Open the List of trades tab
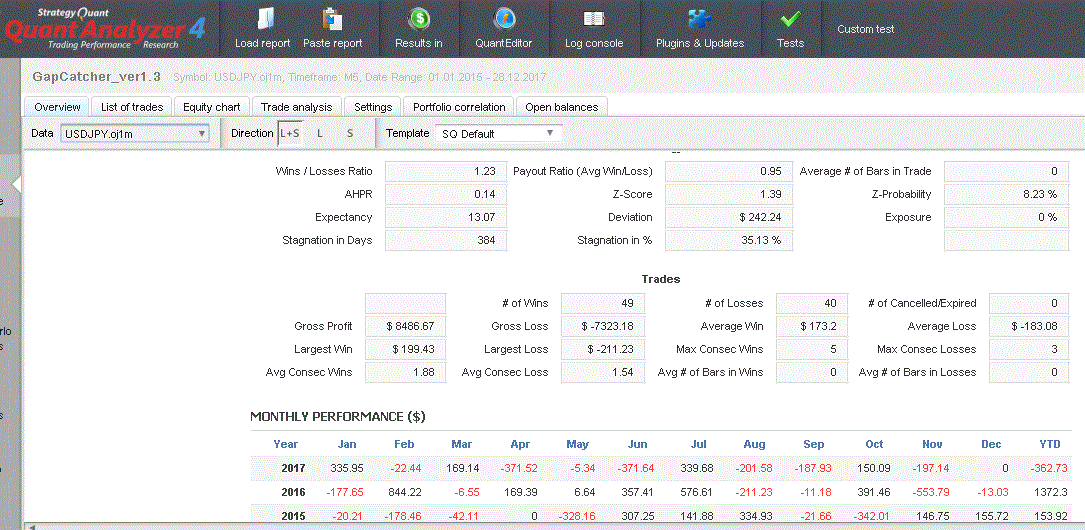1085x530 pixels. click(131, 107)
